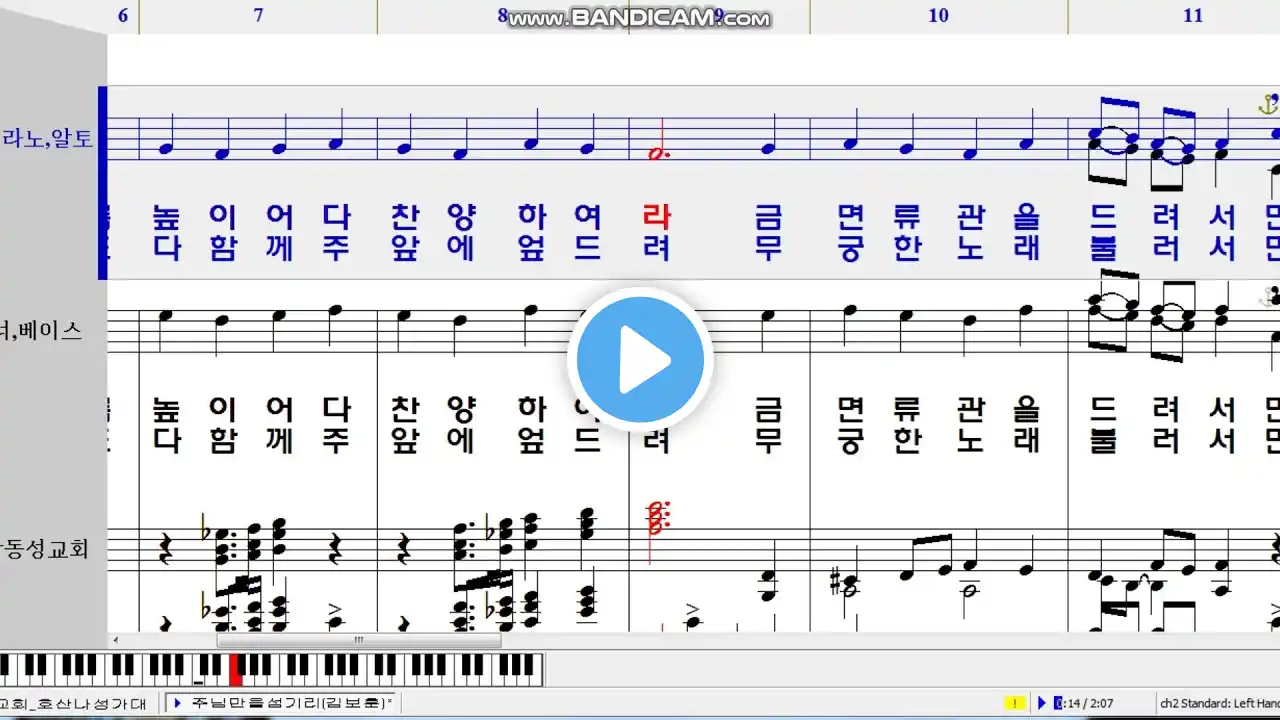This screenshot has height=720, width=1280.
Task: Click the horizontal scrollbar thumb
Action: (359, 640)
